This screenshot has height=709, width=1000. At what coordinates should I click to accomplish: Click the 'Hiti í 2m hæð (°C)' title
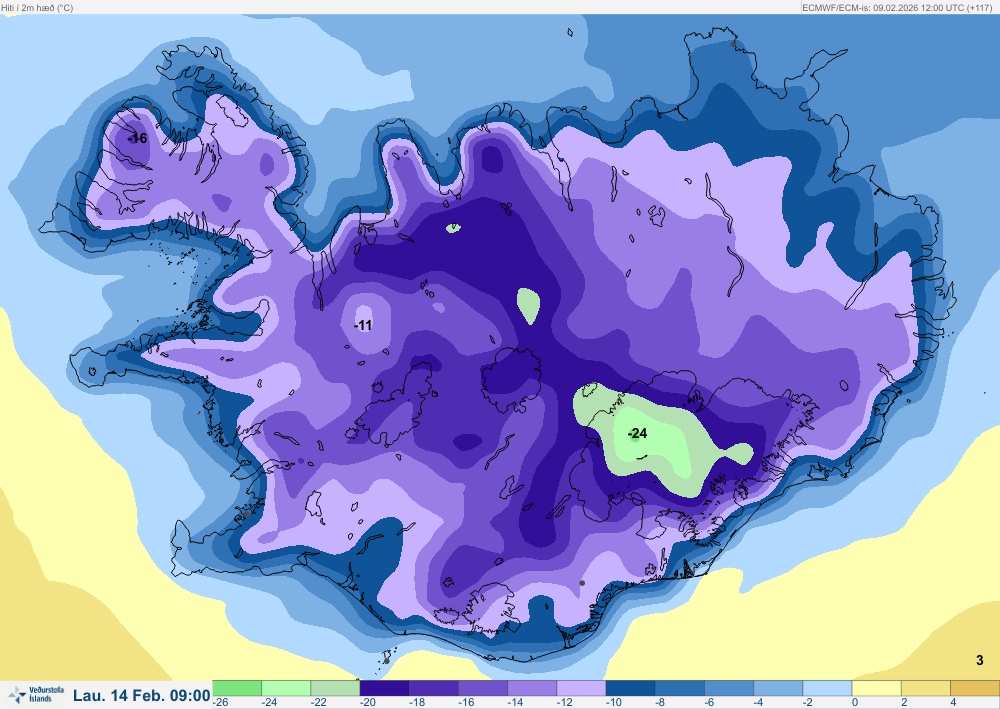point(38,8)
